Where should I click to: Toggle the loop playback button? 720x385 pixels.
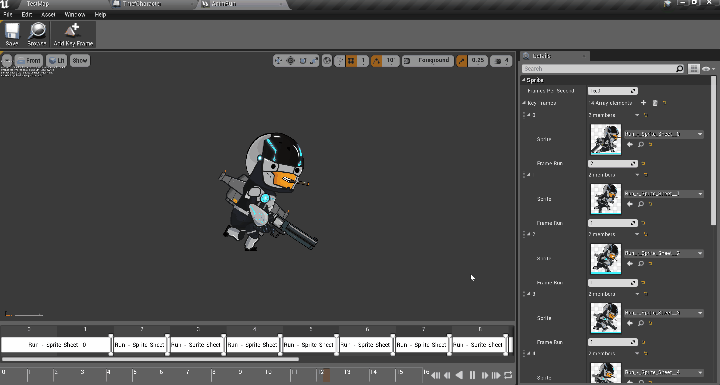[x=508, y=375]
